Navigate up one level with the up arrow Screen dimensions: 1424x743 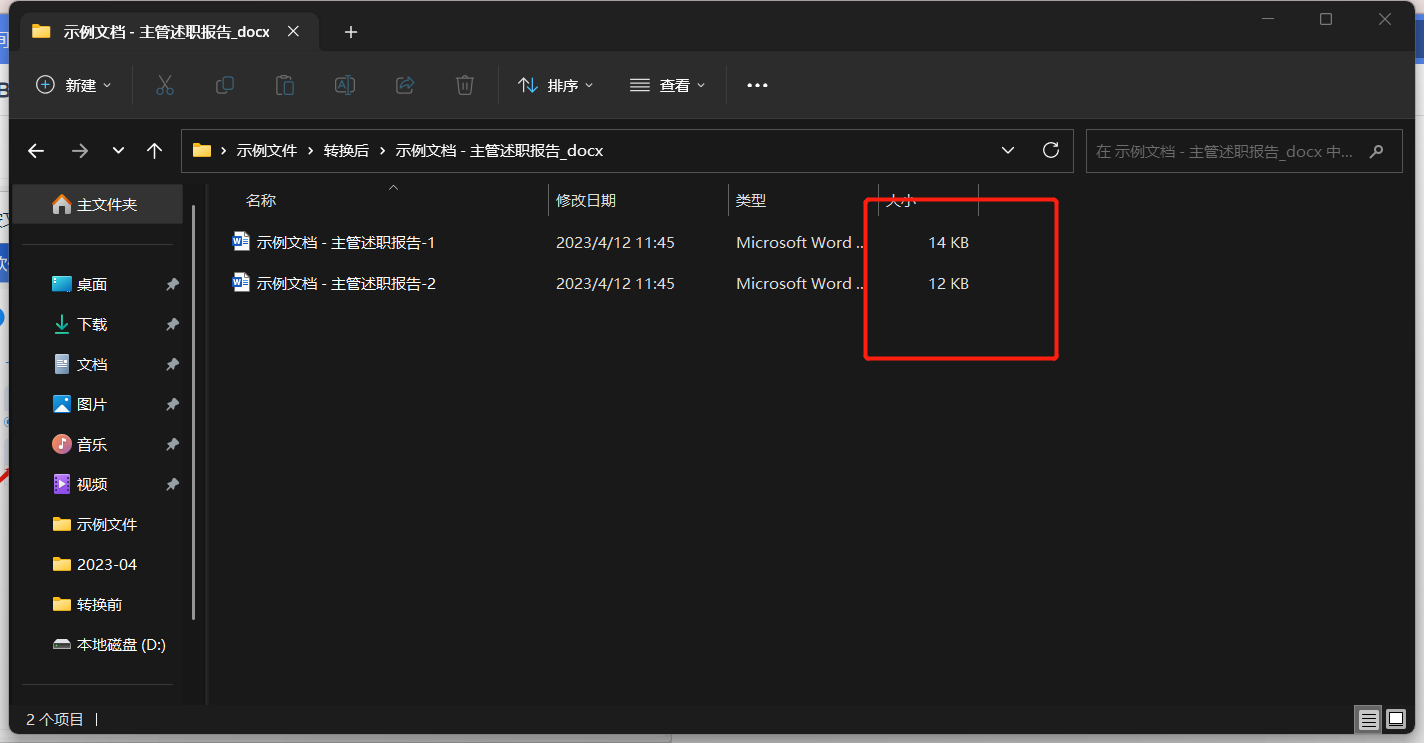click(x=154, y=150)
